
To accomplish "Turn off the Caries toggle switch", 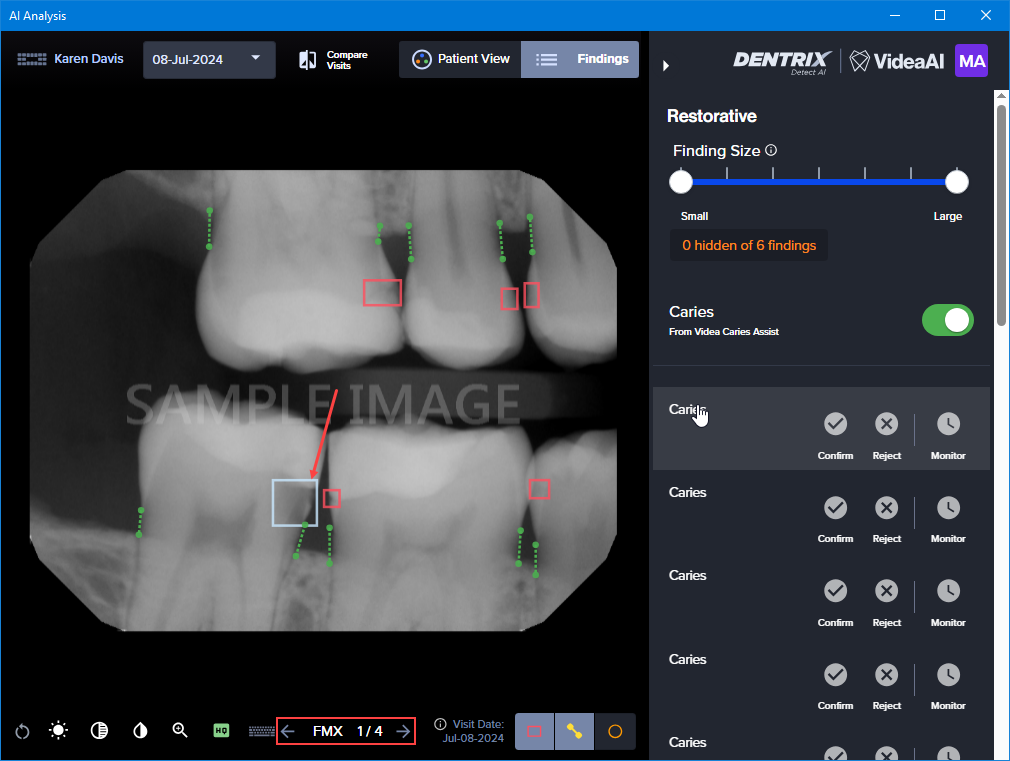I will [x=947, y=320].
